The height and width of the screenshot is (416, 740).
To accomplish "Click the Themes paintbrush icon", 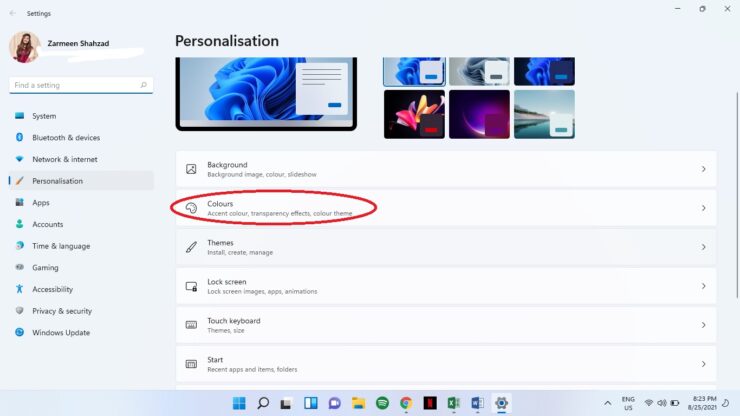I will [191, 247].
